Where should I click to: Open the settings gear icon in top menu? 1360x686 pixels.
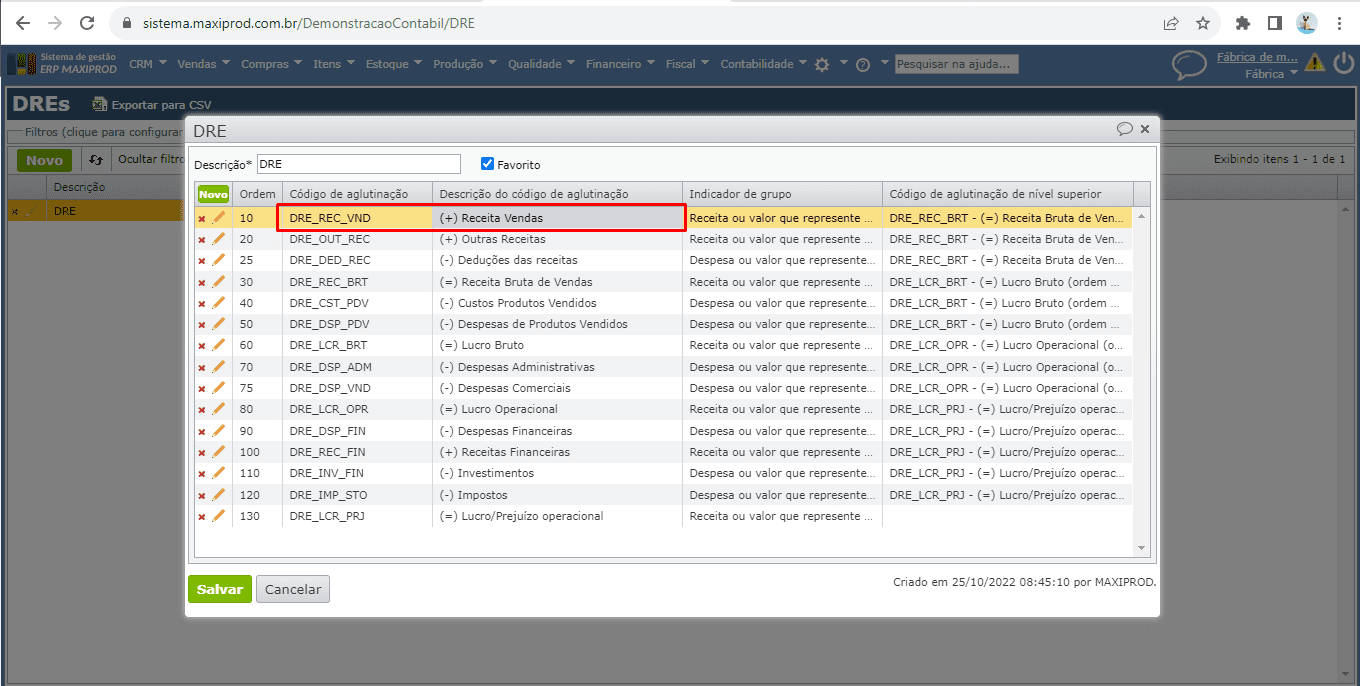[822, 64]
